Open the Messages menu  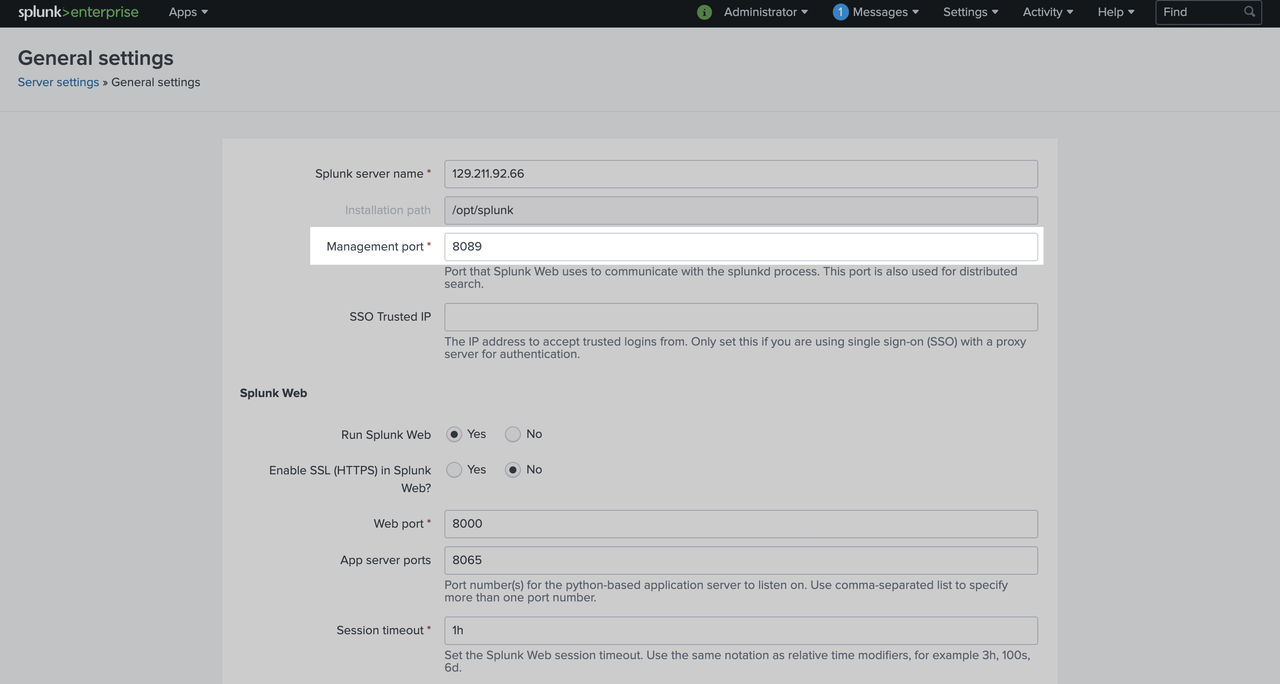pos(879,12)
